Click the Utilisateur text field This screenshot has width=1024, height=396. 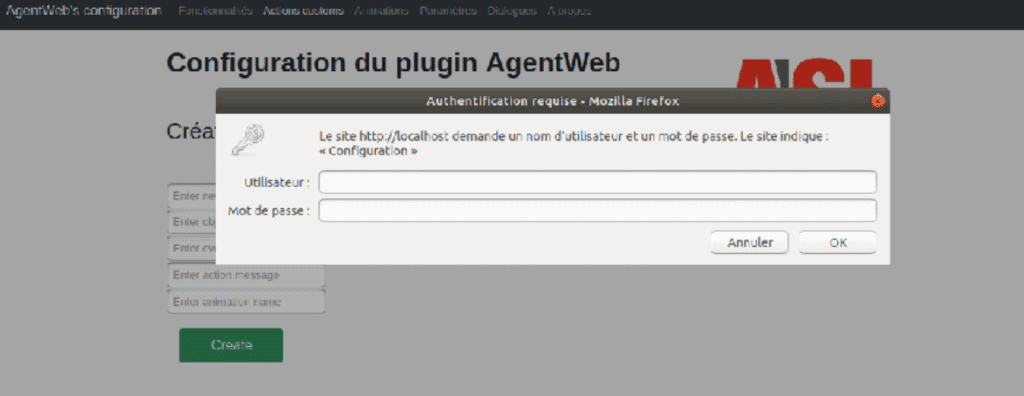597,182
